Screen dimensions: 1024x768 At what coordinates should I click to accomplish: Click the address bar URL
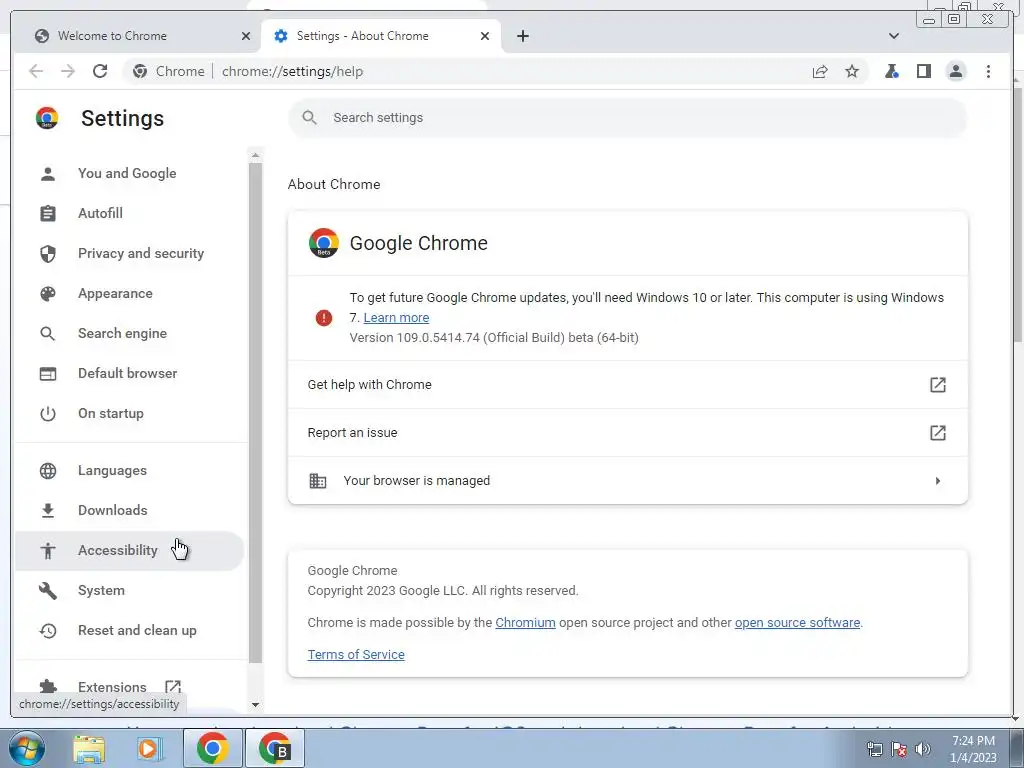292,71
